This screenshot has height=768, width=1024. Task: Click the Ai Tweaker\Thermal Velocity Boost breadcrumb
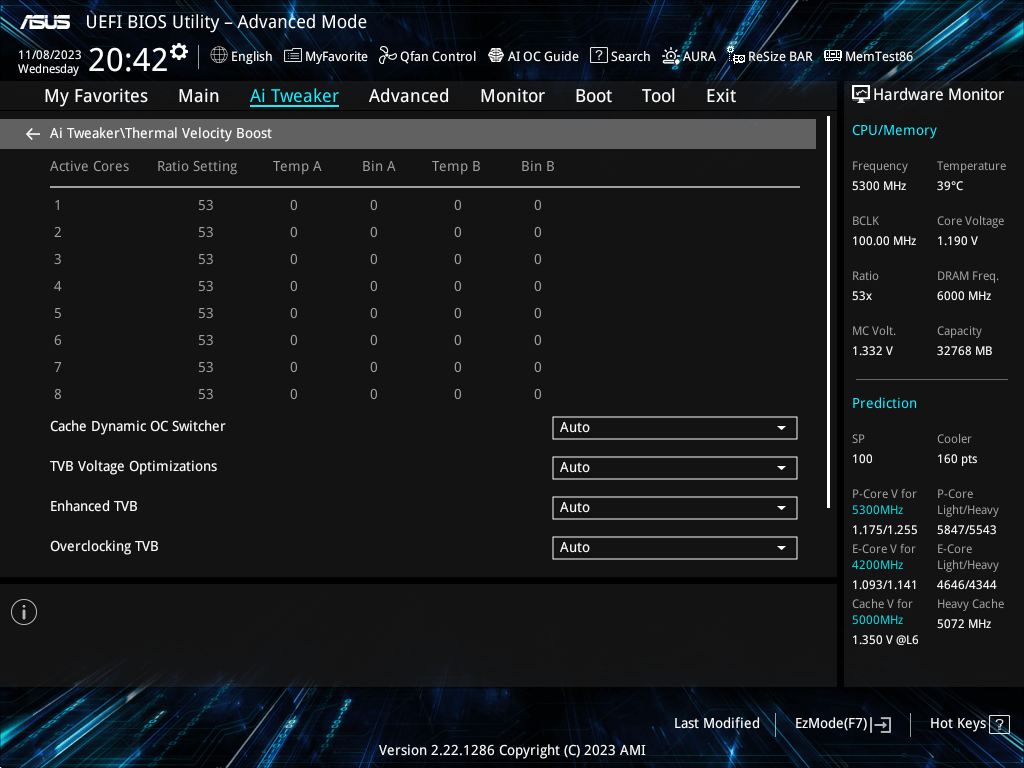pyautogui.click(x=161, y=133)
